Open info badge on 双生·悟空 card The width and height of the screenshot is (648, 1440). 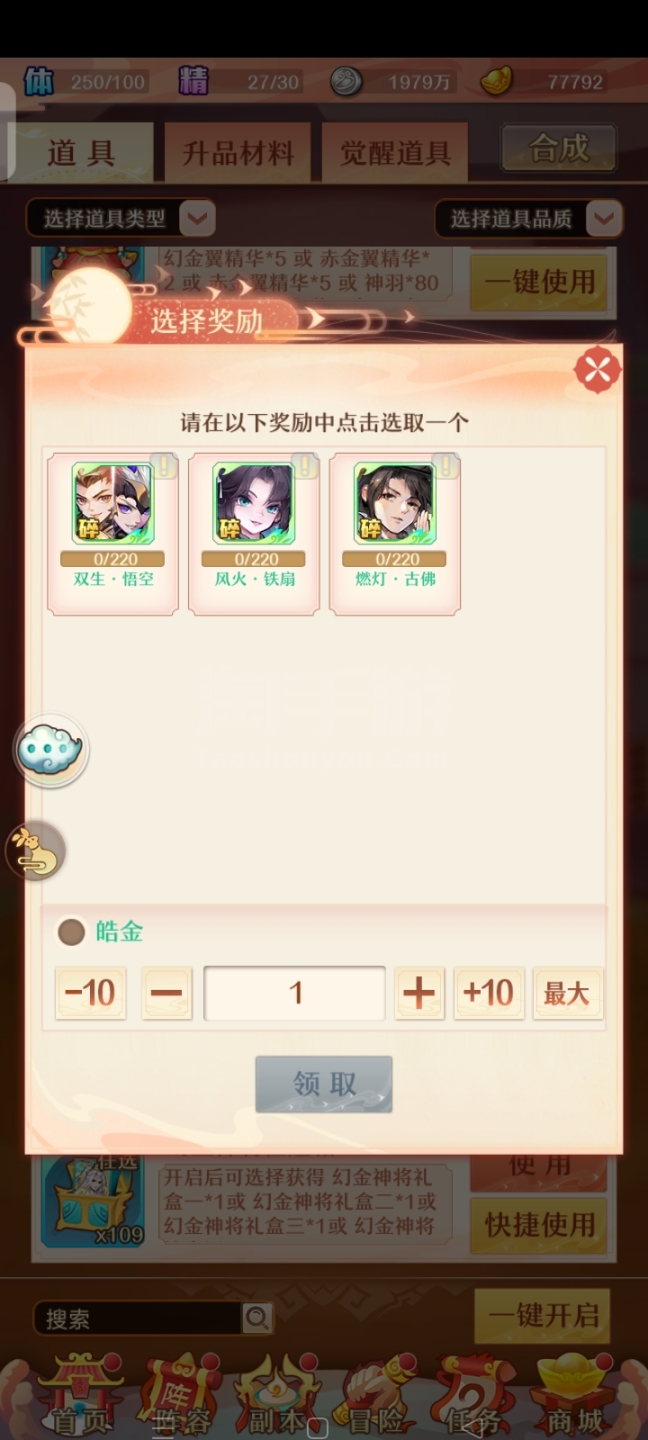coord(163,466)
